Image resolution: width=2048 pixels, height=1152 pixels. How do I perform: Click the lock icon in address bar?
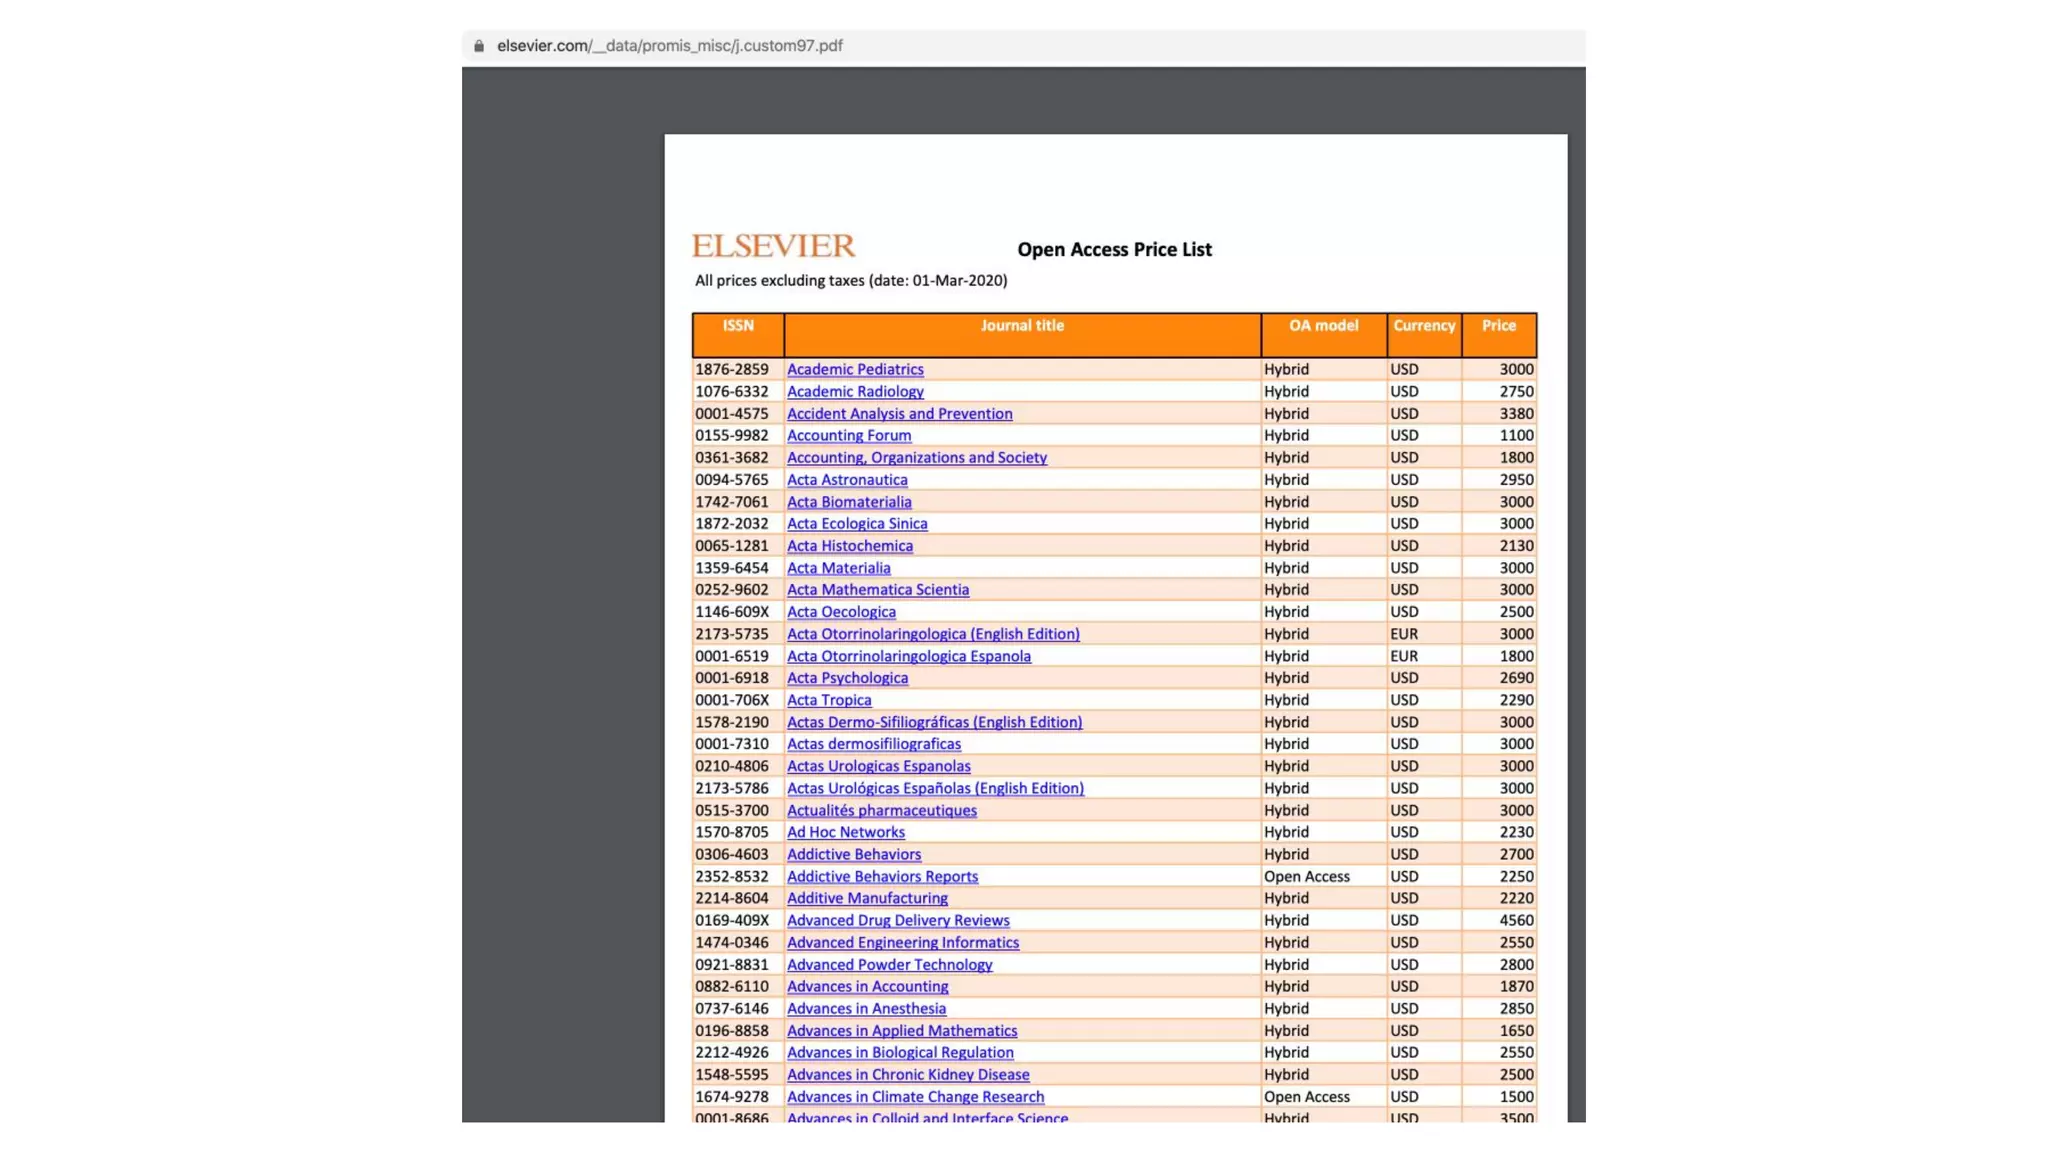pyautogui.click(x=479, y=46)
